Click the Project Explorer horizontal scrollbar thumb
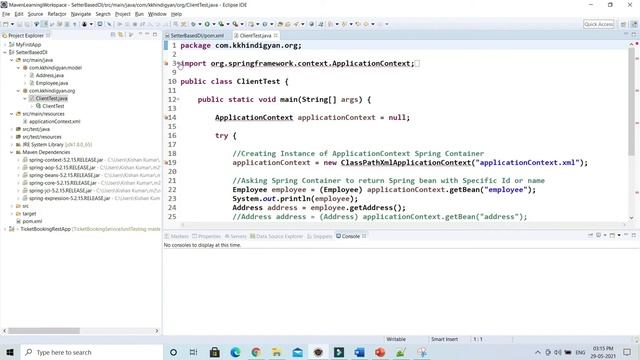Screen dimensions: 640x360 coord(44,331)
